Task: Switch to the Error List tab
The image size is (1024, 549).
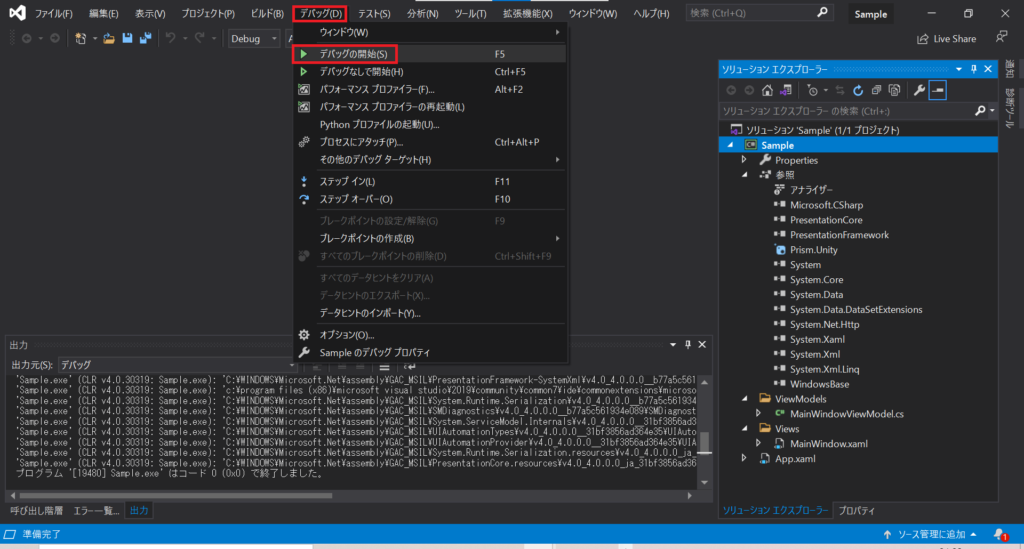Action: click(96, 510)
